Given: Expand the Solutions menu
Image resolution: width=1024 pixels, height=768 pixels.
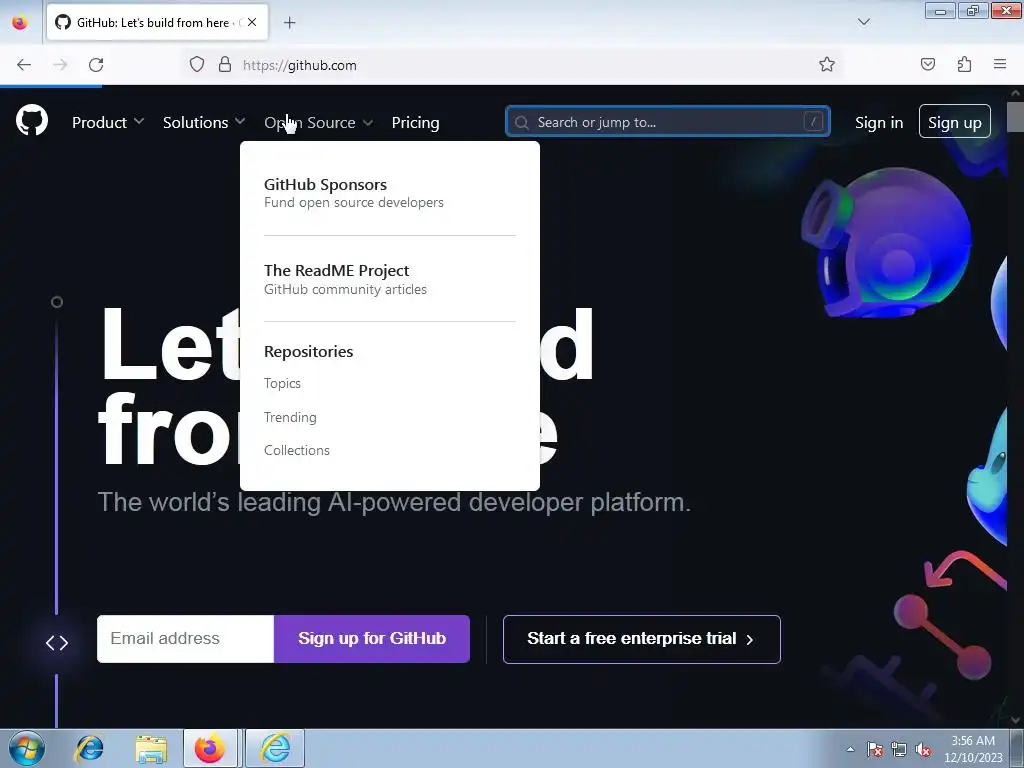Looking at the screenshot, I should (204, 122).
